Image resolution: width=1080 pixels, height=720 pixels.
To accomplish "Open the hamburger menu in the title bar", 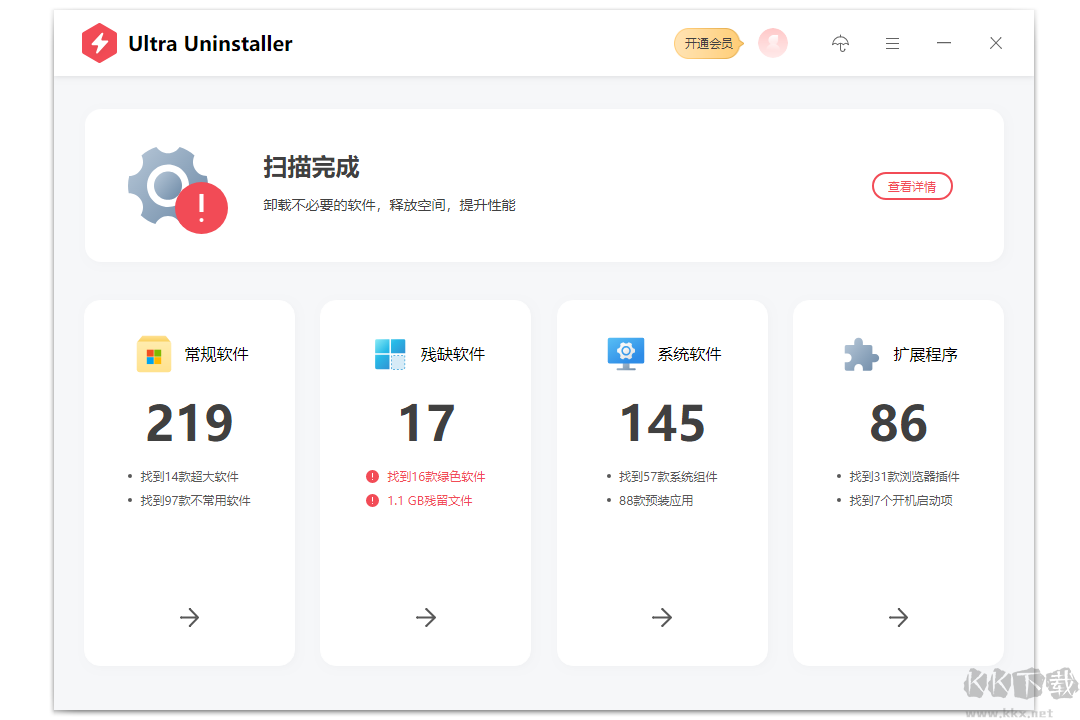I will (892, 43).
